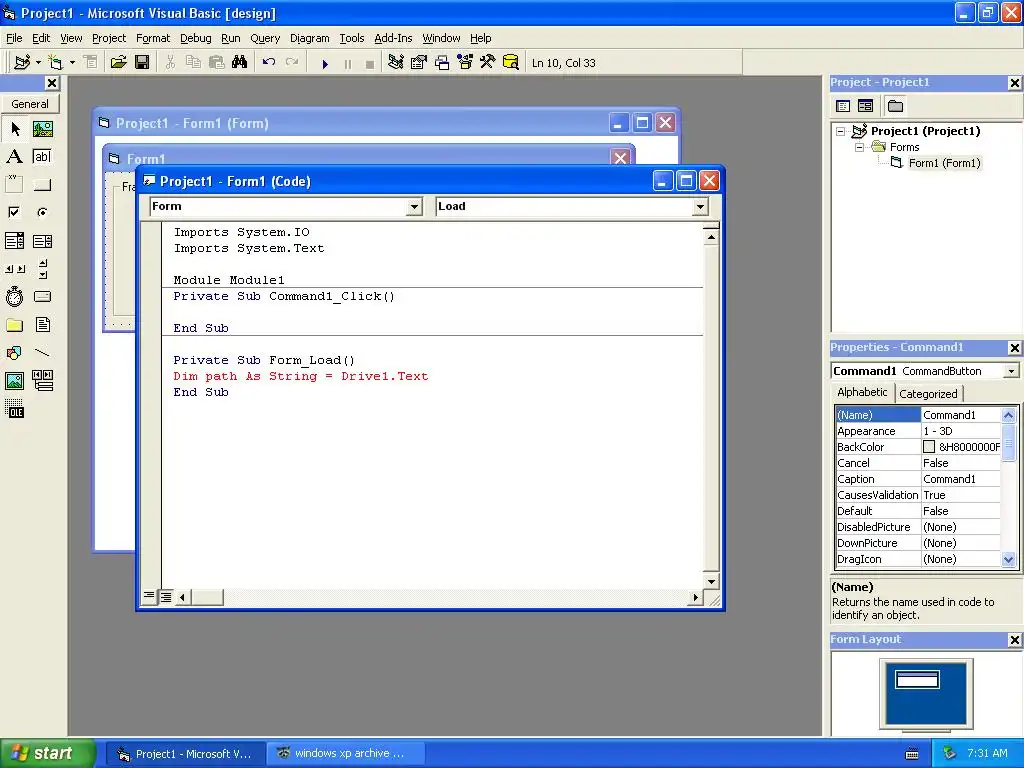Click the Add Form toolbar icon
1024x768 pixels.
click(x=56, y=63)
